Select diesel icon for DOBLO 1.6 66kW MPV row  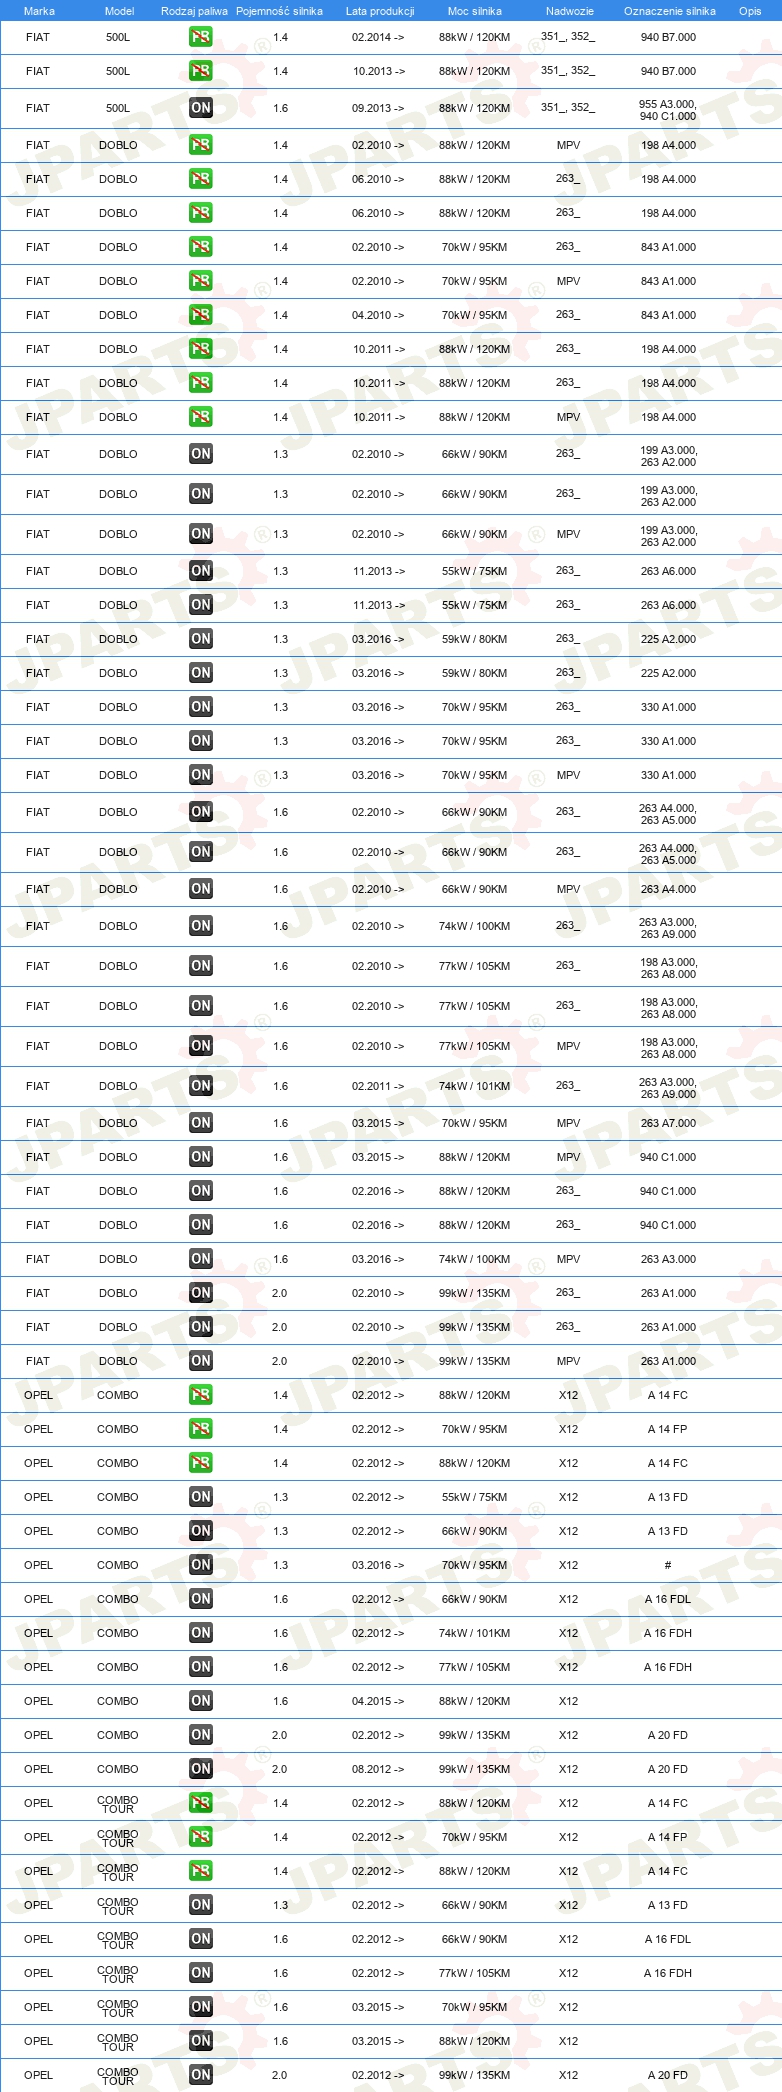pos(201,889)
